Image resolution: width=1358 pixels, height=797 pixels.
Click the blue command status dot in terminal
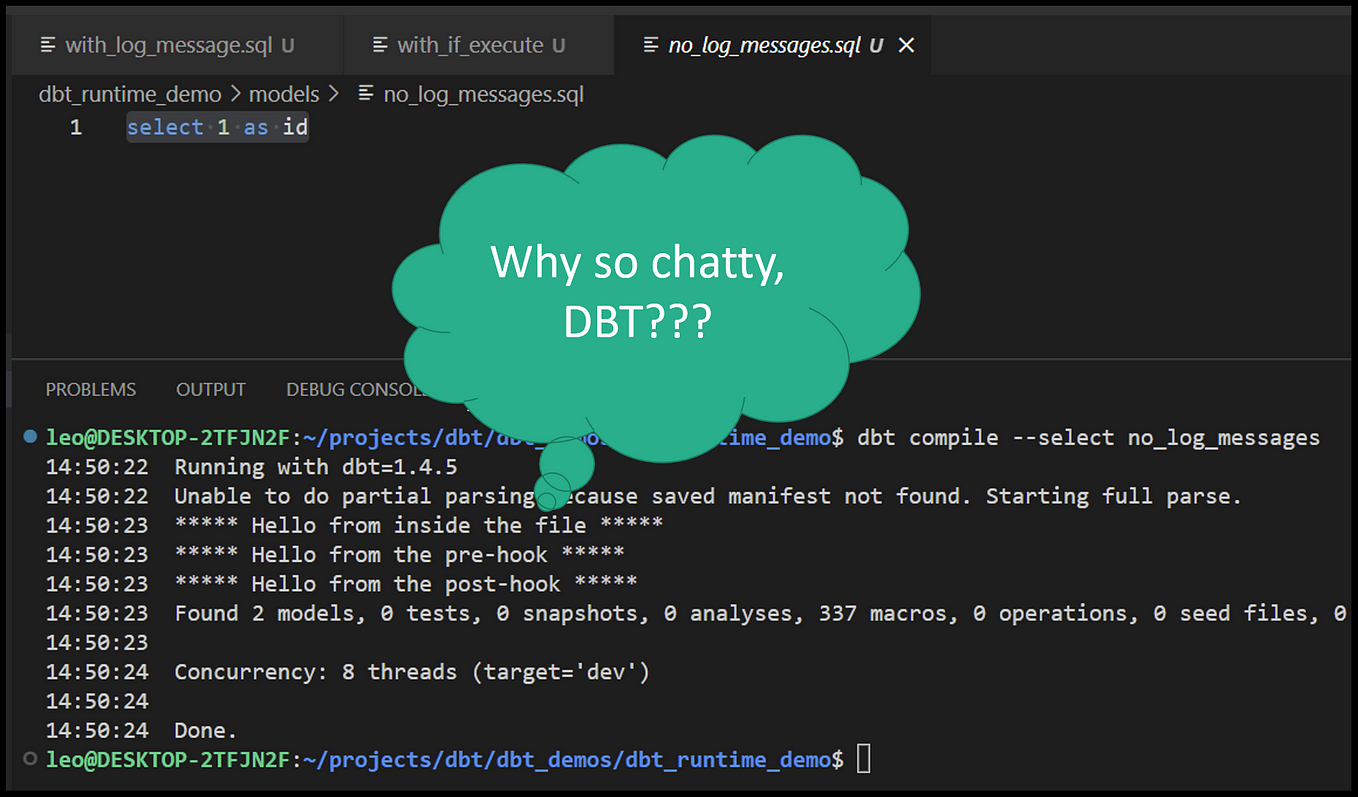pos(30,436)
